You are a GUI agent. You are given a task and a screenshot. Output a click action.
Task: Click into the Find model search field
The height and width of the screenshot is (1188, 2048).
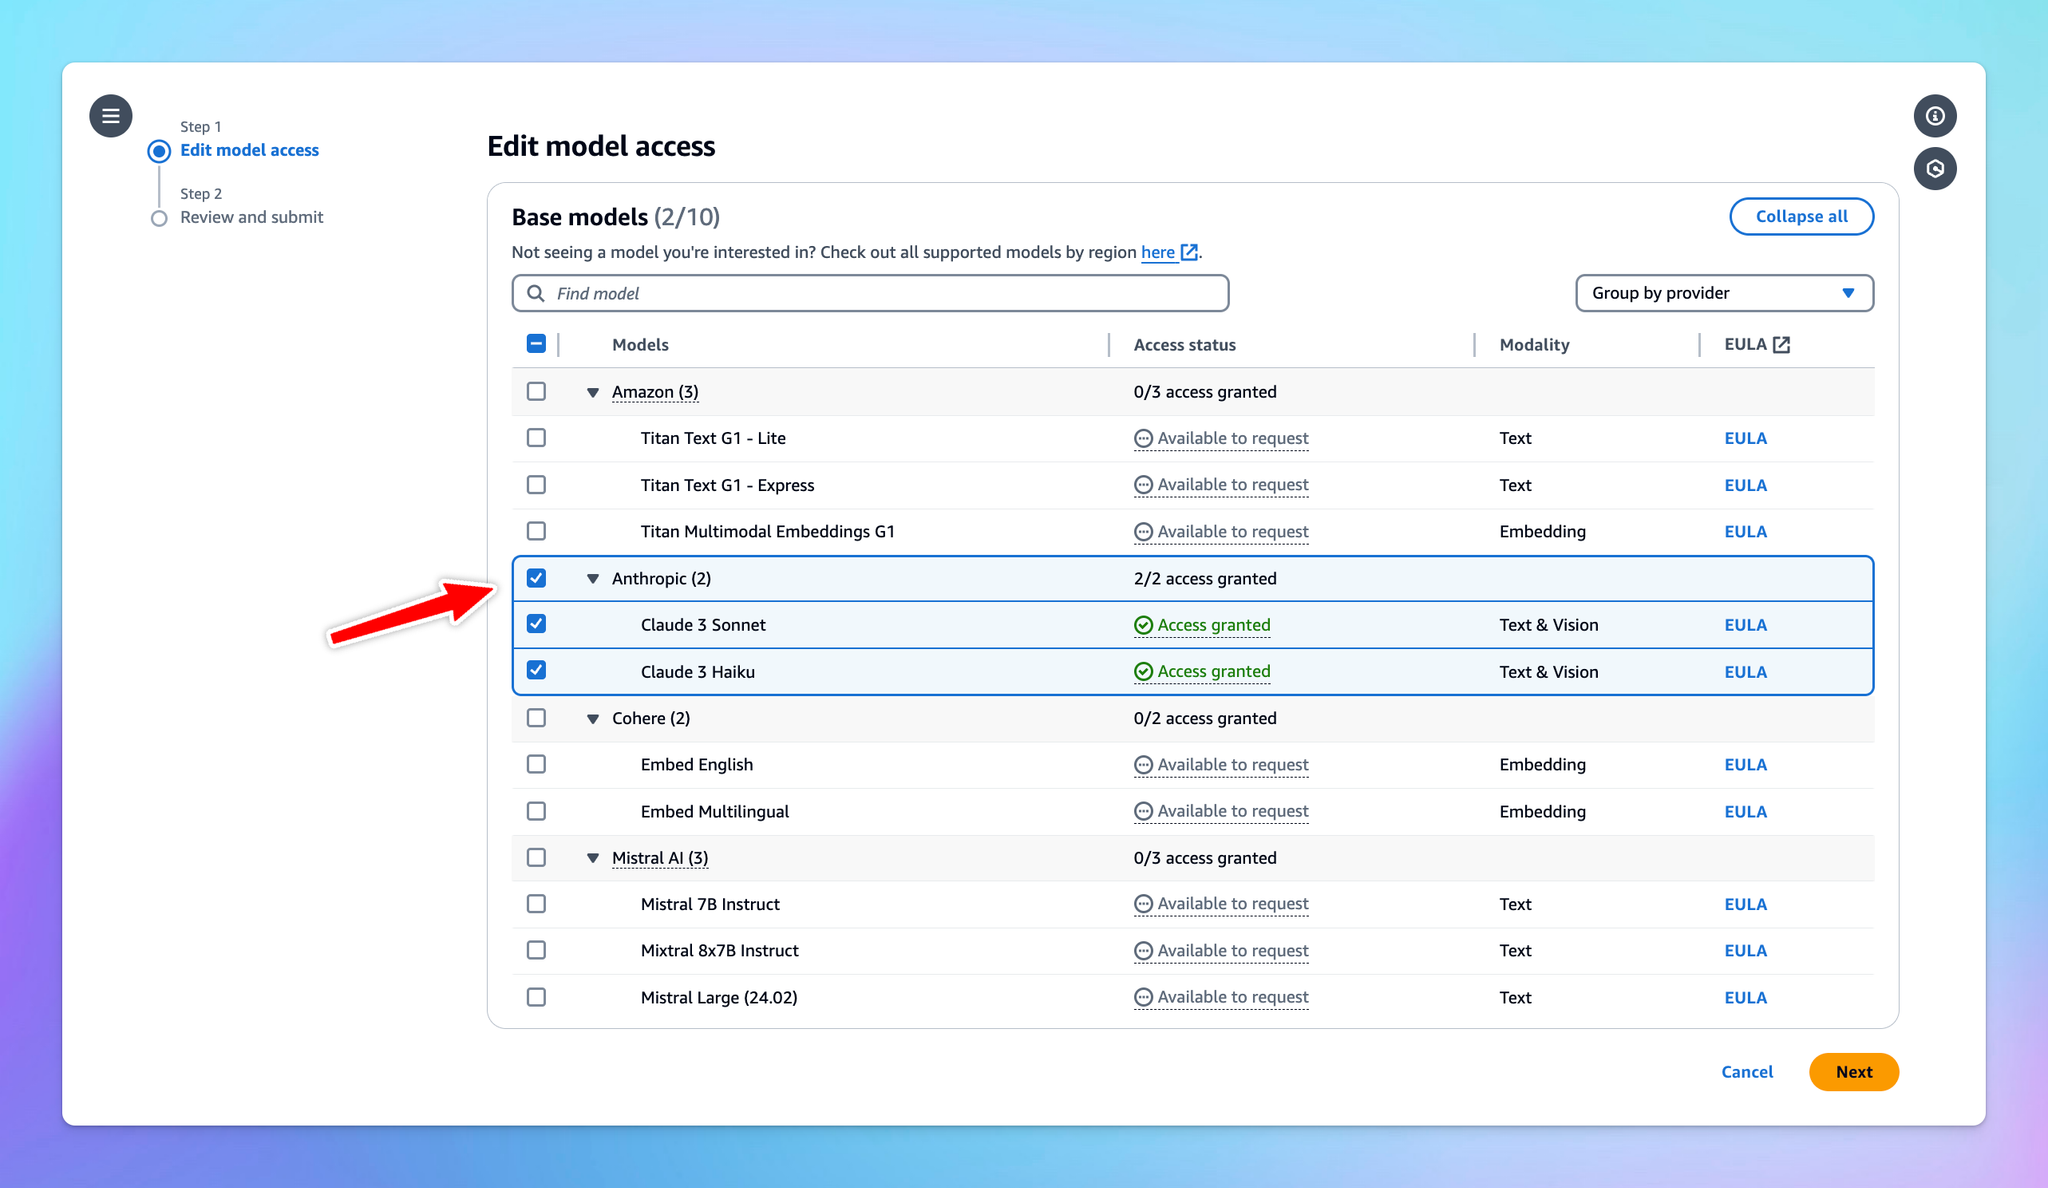[x=870, y=293]
